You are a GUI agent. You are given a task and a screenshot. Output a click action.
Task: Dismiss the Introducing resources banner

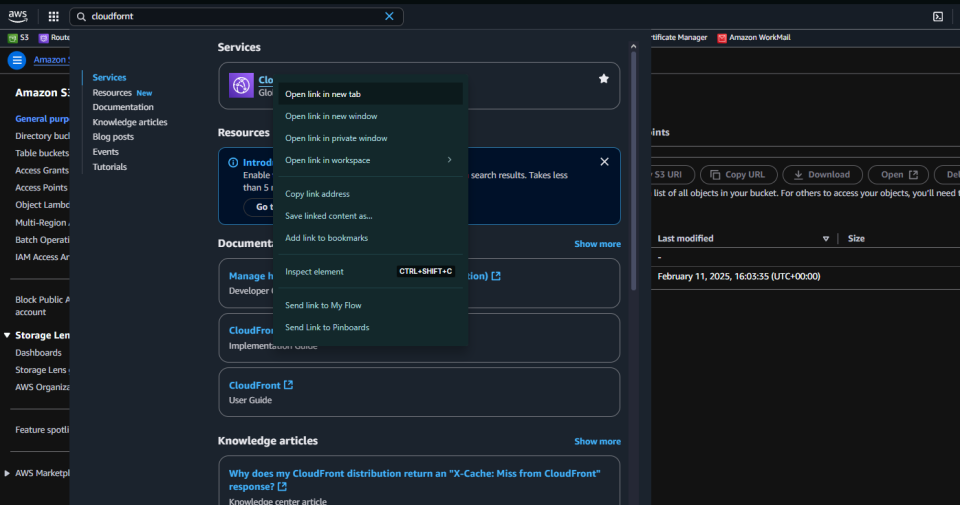pos(604,162)
